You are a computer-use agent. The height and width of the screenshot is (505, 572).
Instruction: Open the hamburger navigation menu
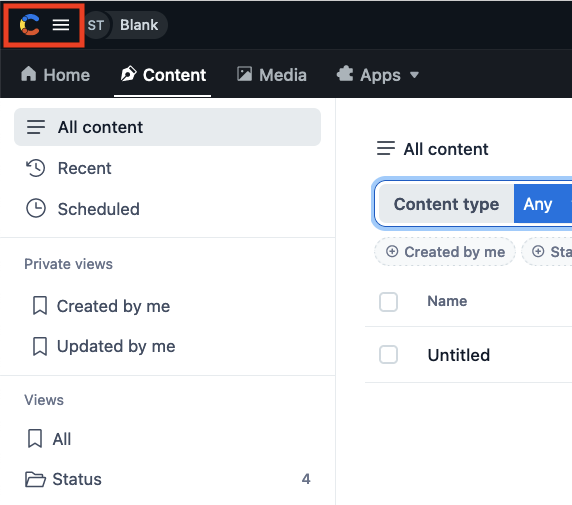click(61, 25)
